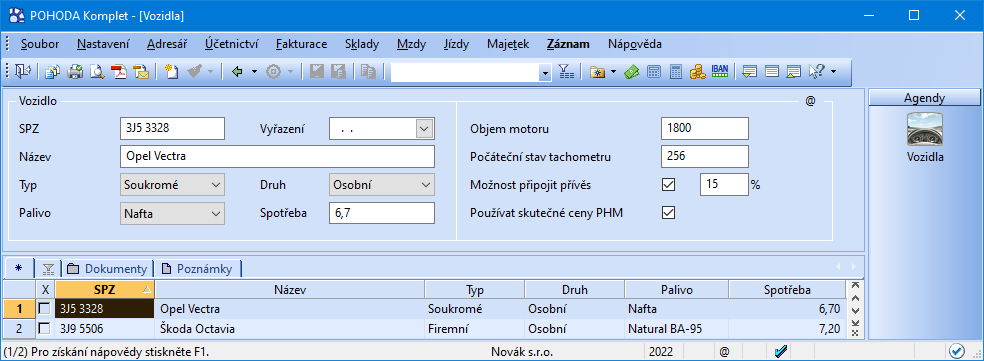Sort by the Název column header
The image size is (984, 361).
pyautogui.click(x=290, y=289)
